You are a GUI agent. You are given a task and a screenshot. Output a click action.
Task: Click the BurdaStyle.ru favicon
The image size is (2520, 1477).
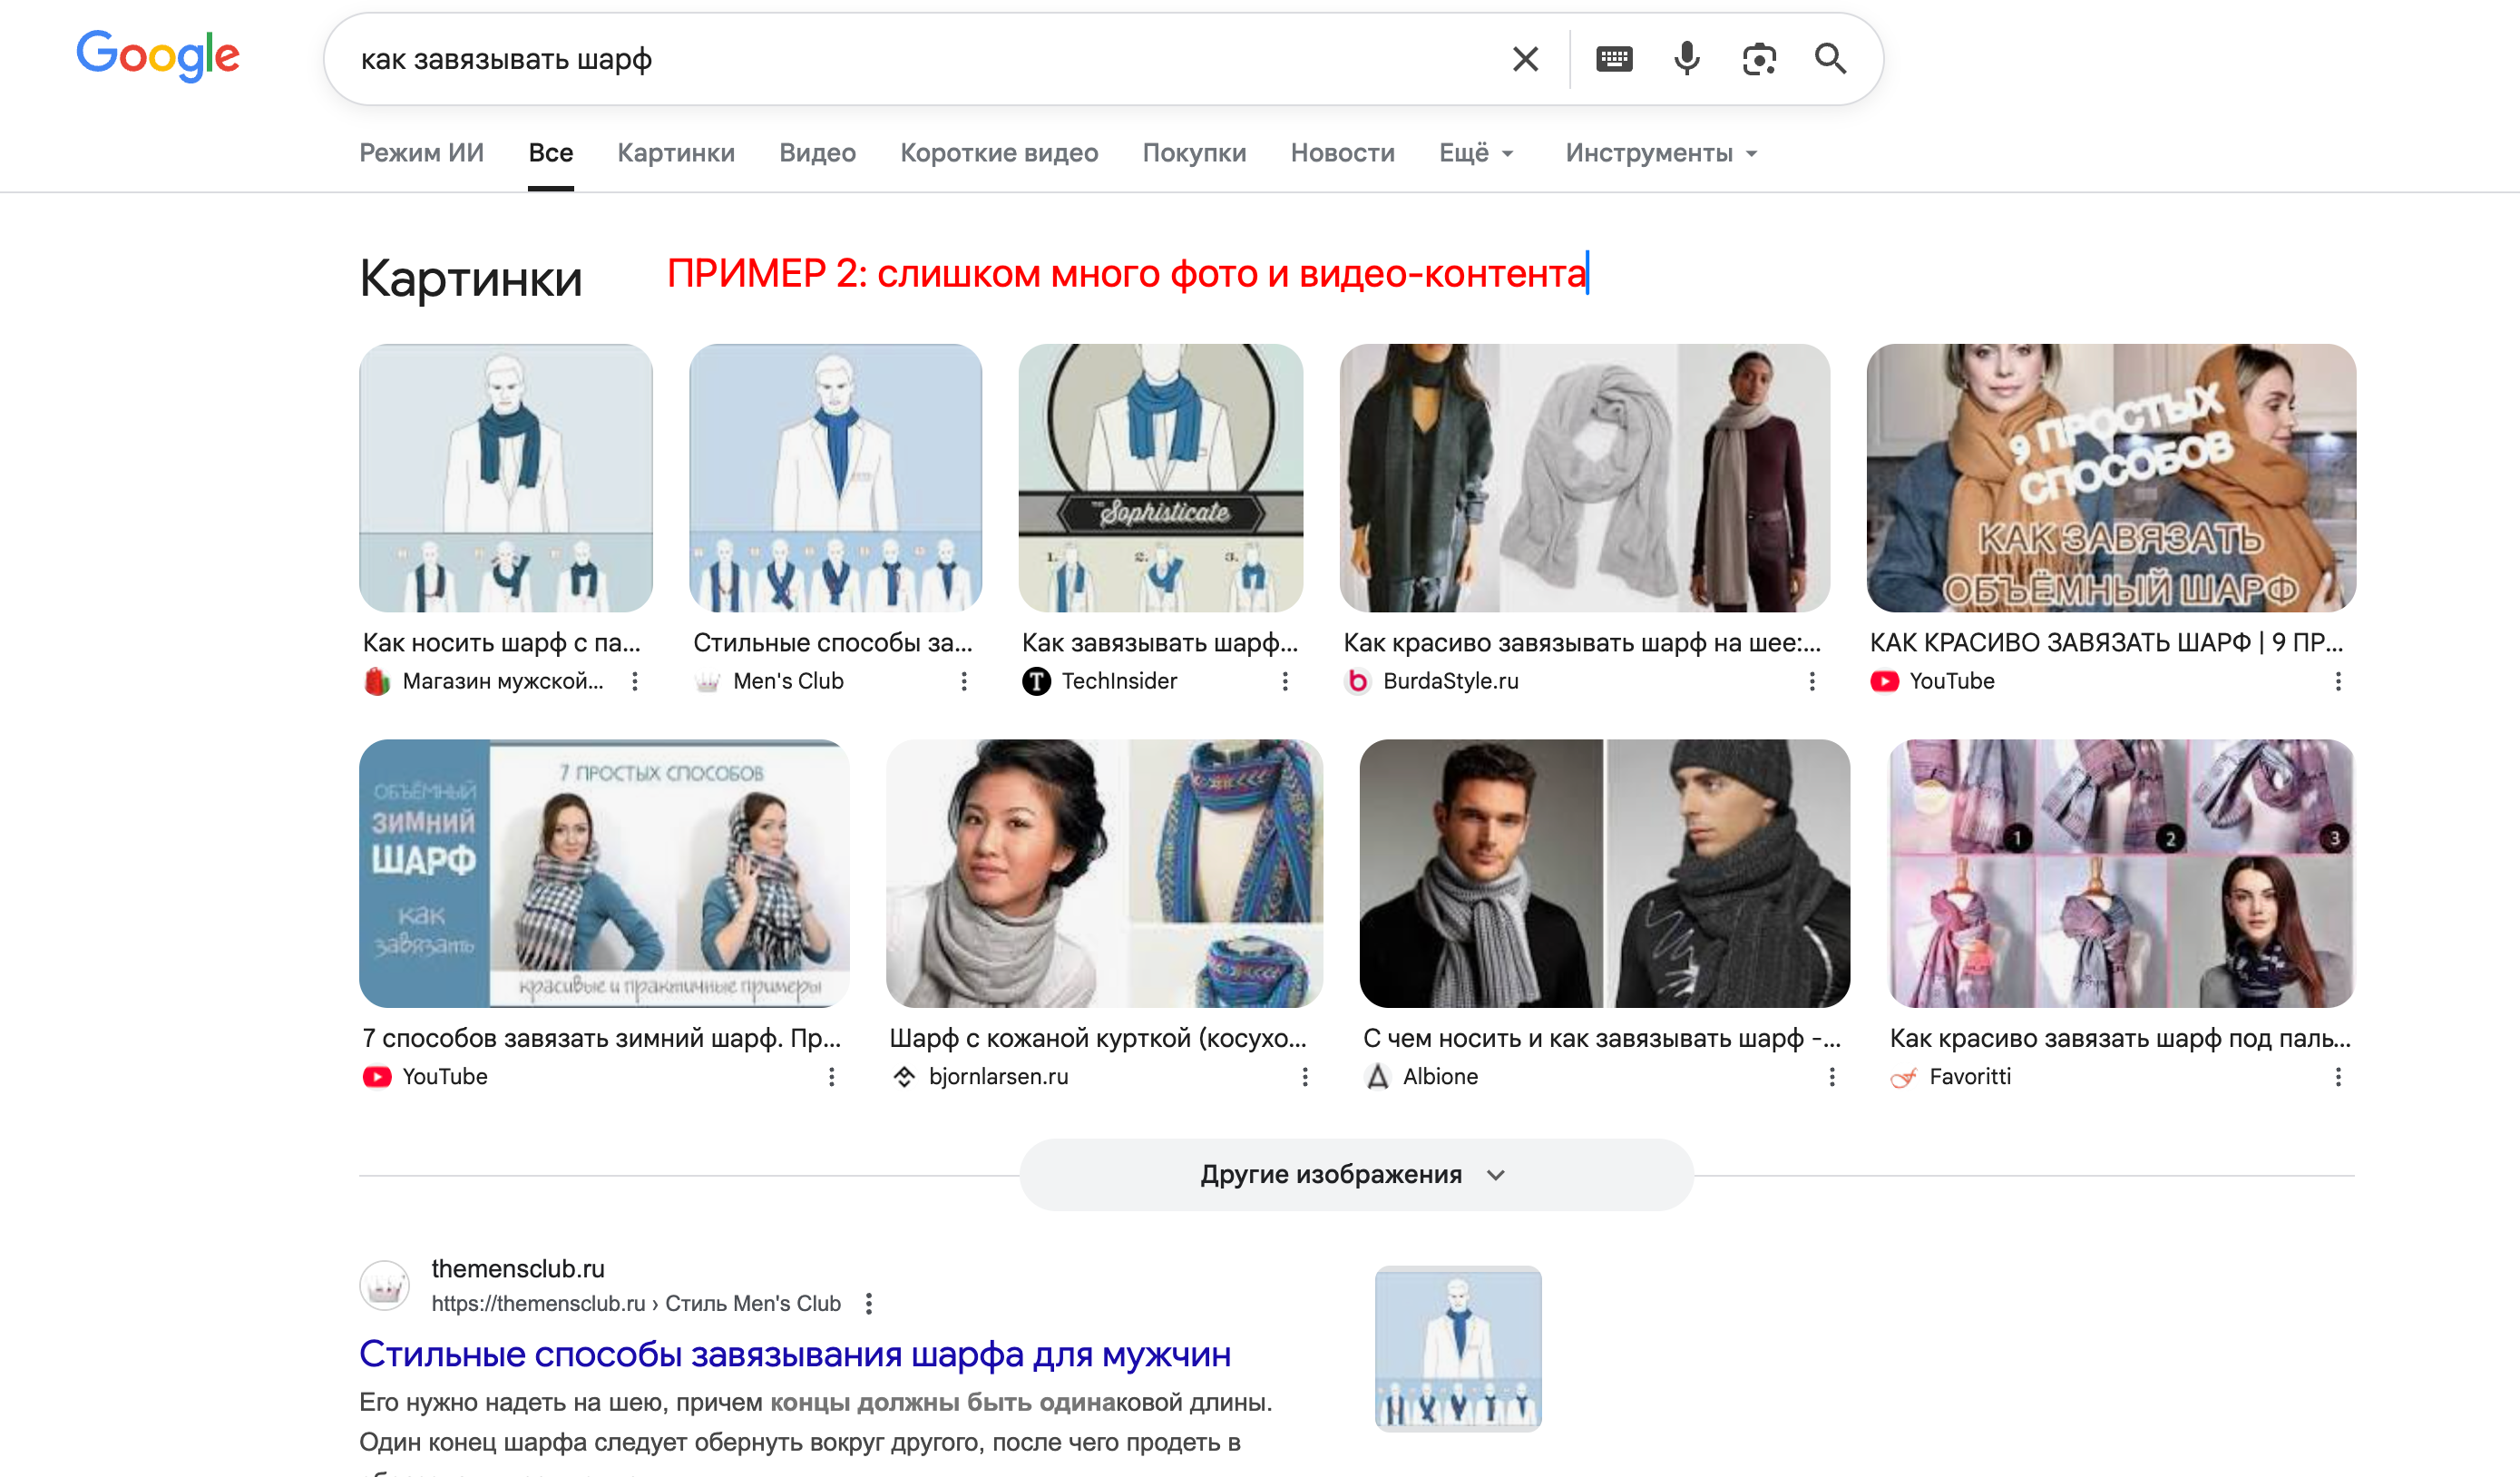[1357, 681]
